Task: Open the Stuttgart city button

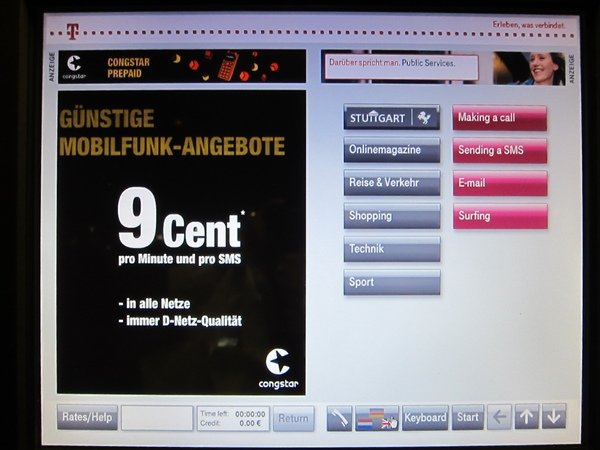Action: point(392,117)
